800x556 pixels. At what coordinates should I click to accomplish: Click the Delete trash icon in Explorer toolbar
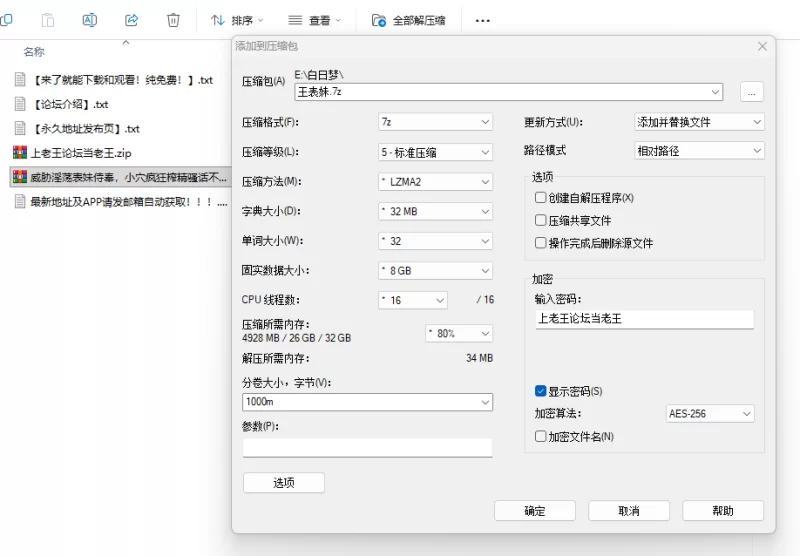pos(173,20)
